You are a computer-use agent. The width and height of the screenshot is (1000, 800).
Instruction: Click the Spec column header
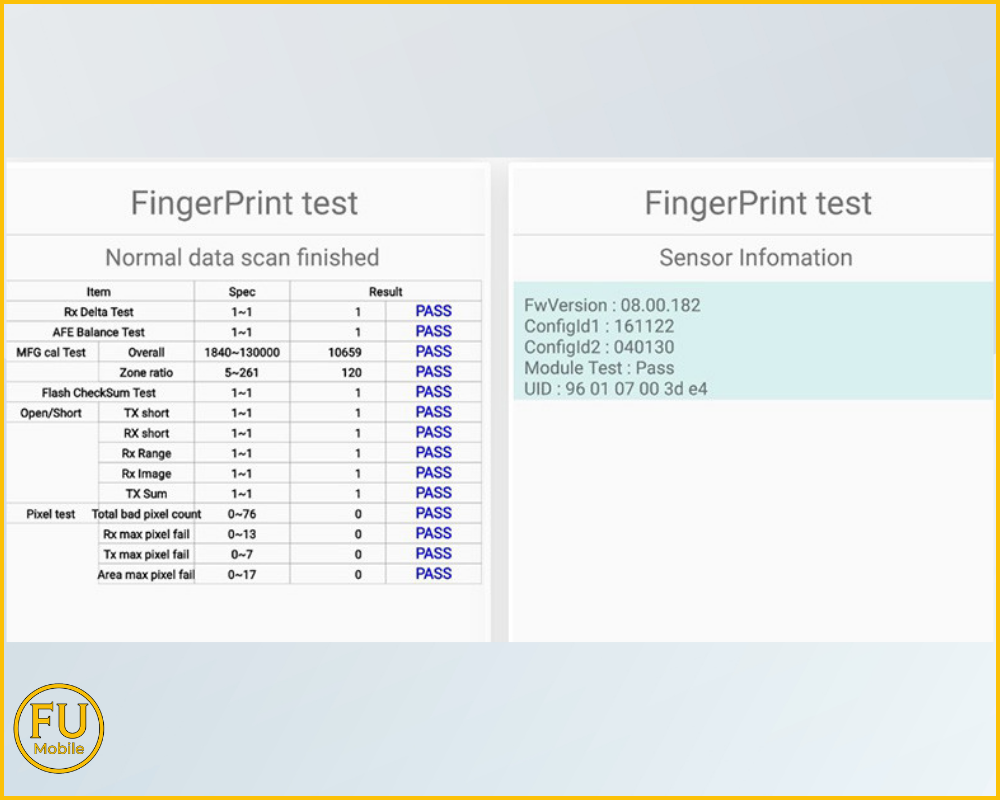(242, 292)
